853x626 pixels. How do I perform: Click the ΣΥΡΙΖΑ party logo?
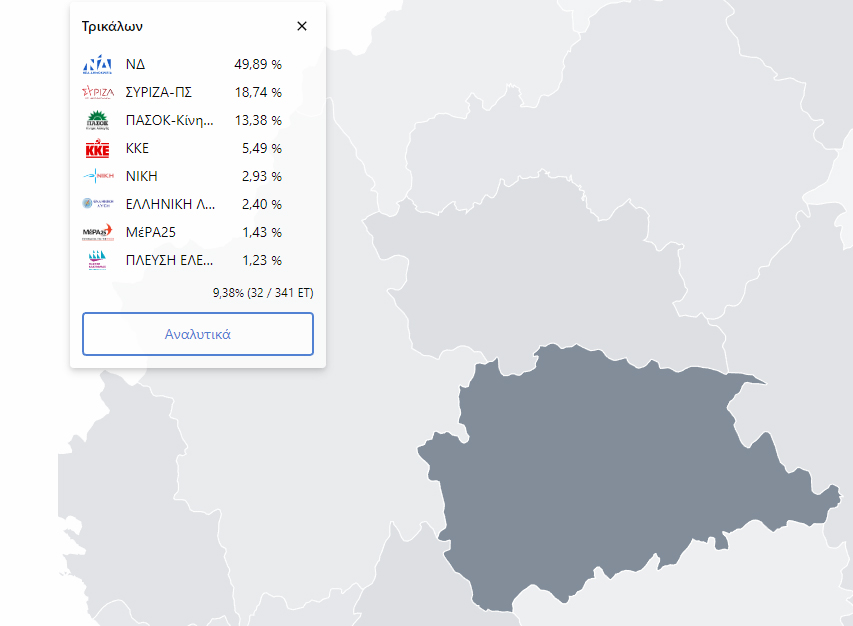click(97, 93)
